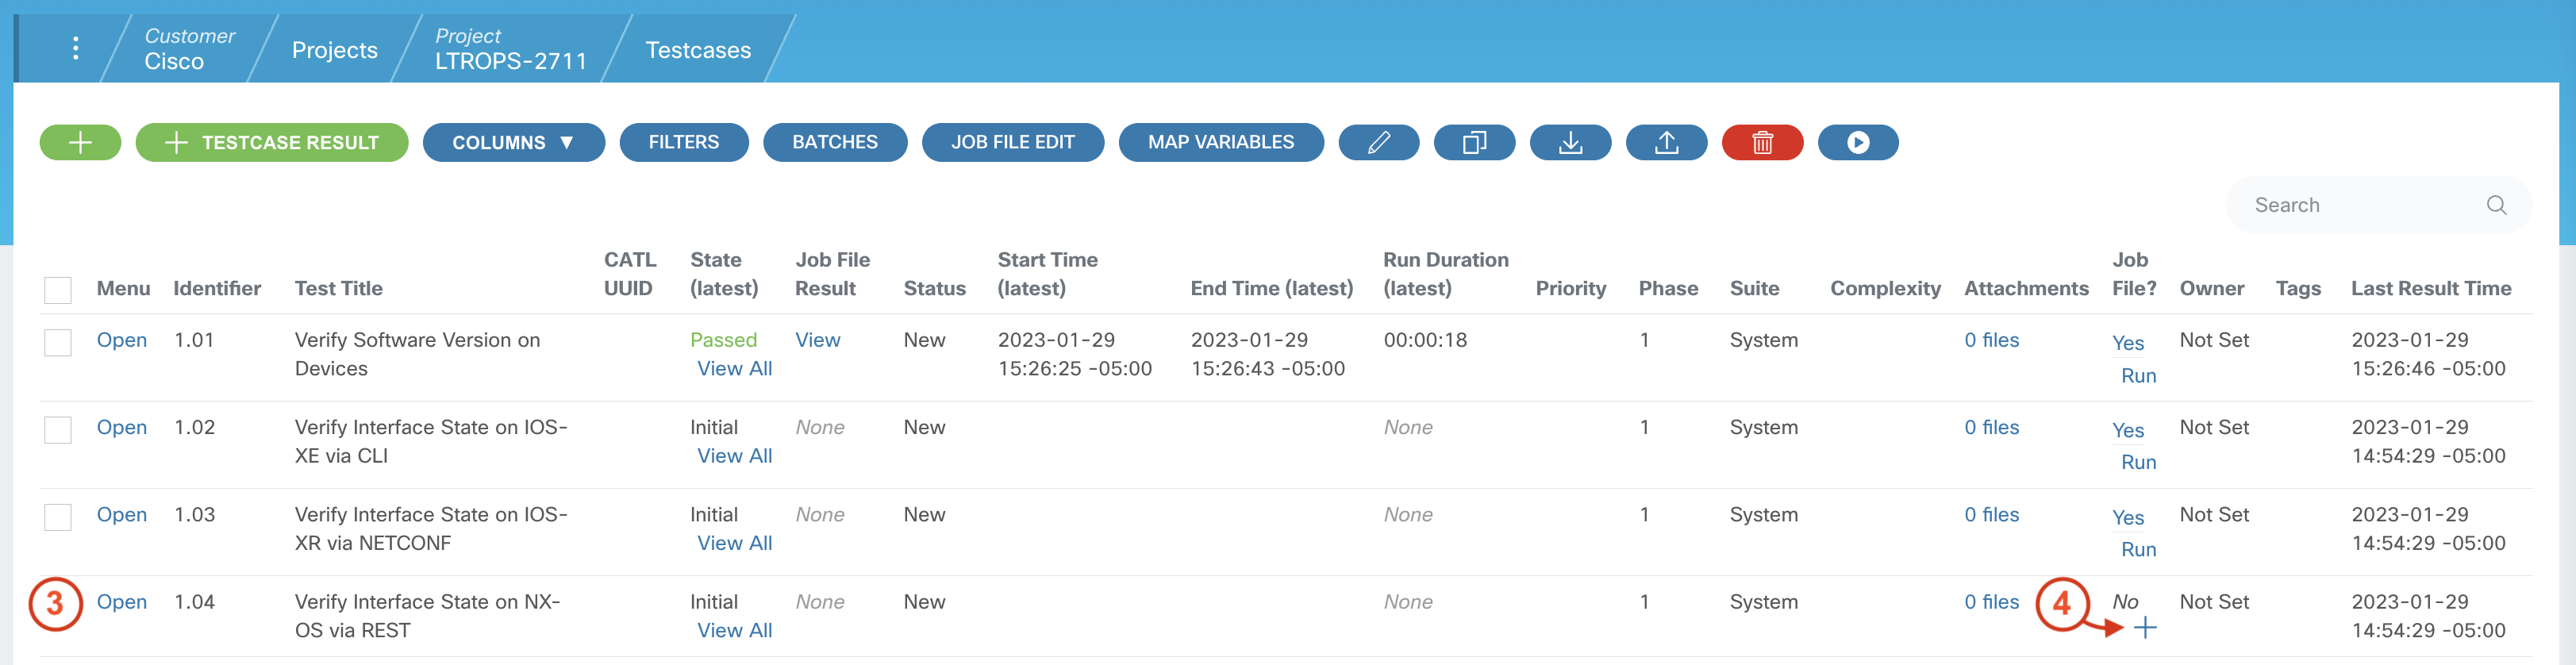Toggle the select-all header checkbox

click(58, 290)
